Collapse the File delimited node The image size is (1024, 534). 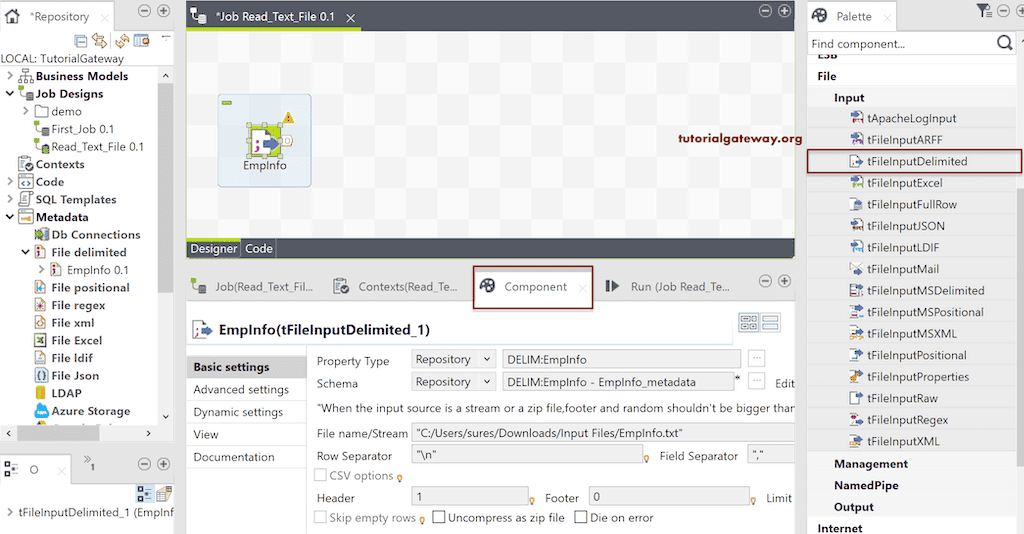coord(25,252)
